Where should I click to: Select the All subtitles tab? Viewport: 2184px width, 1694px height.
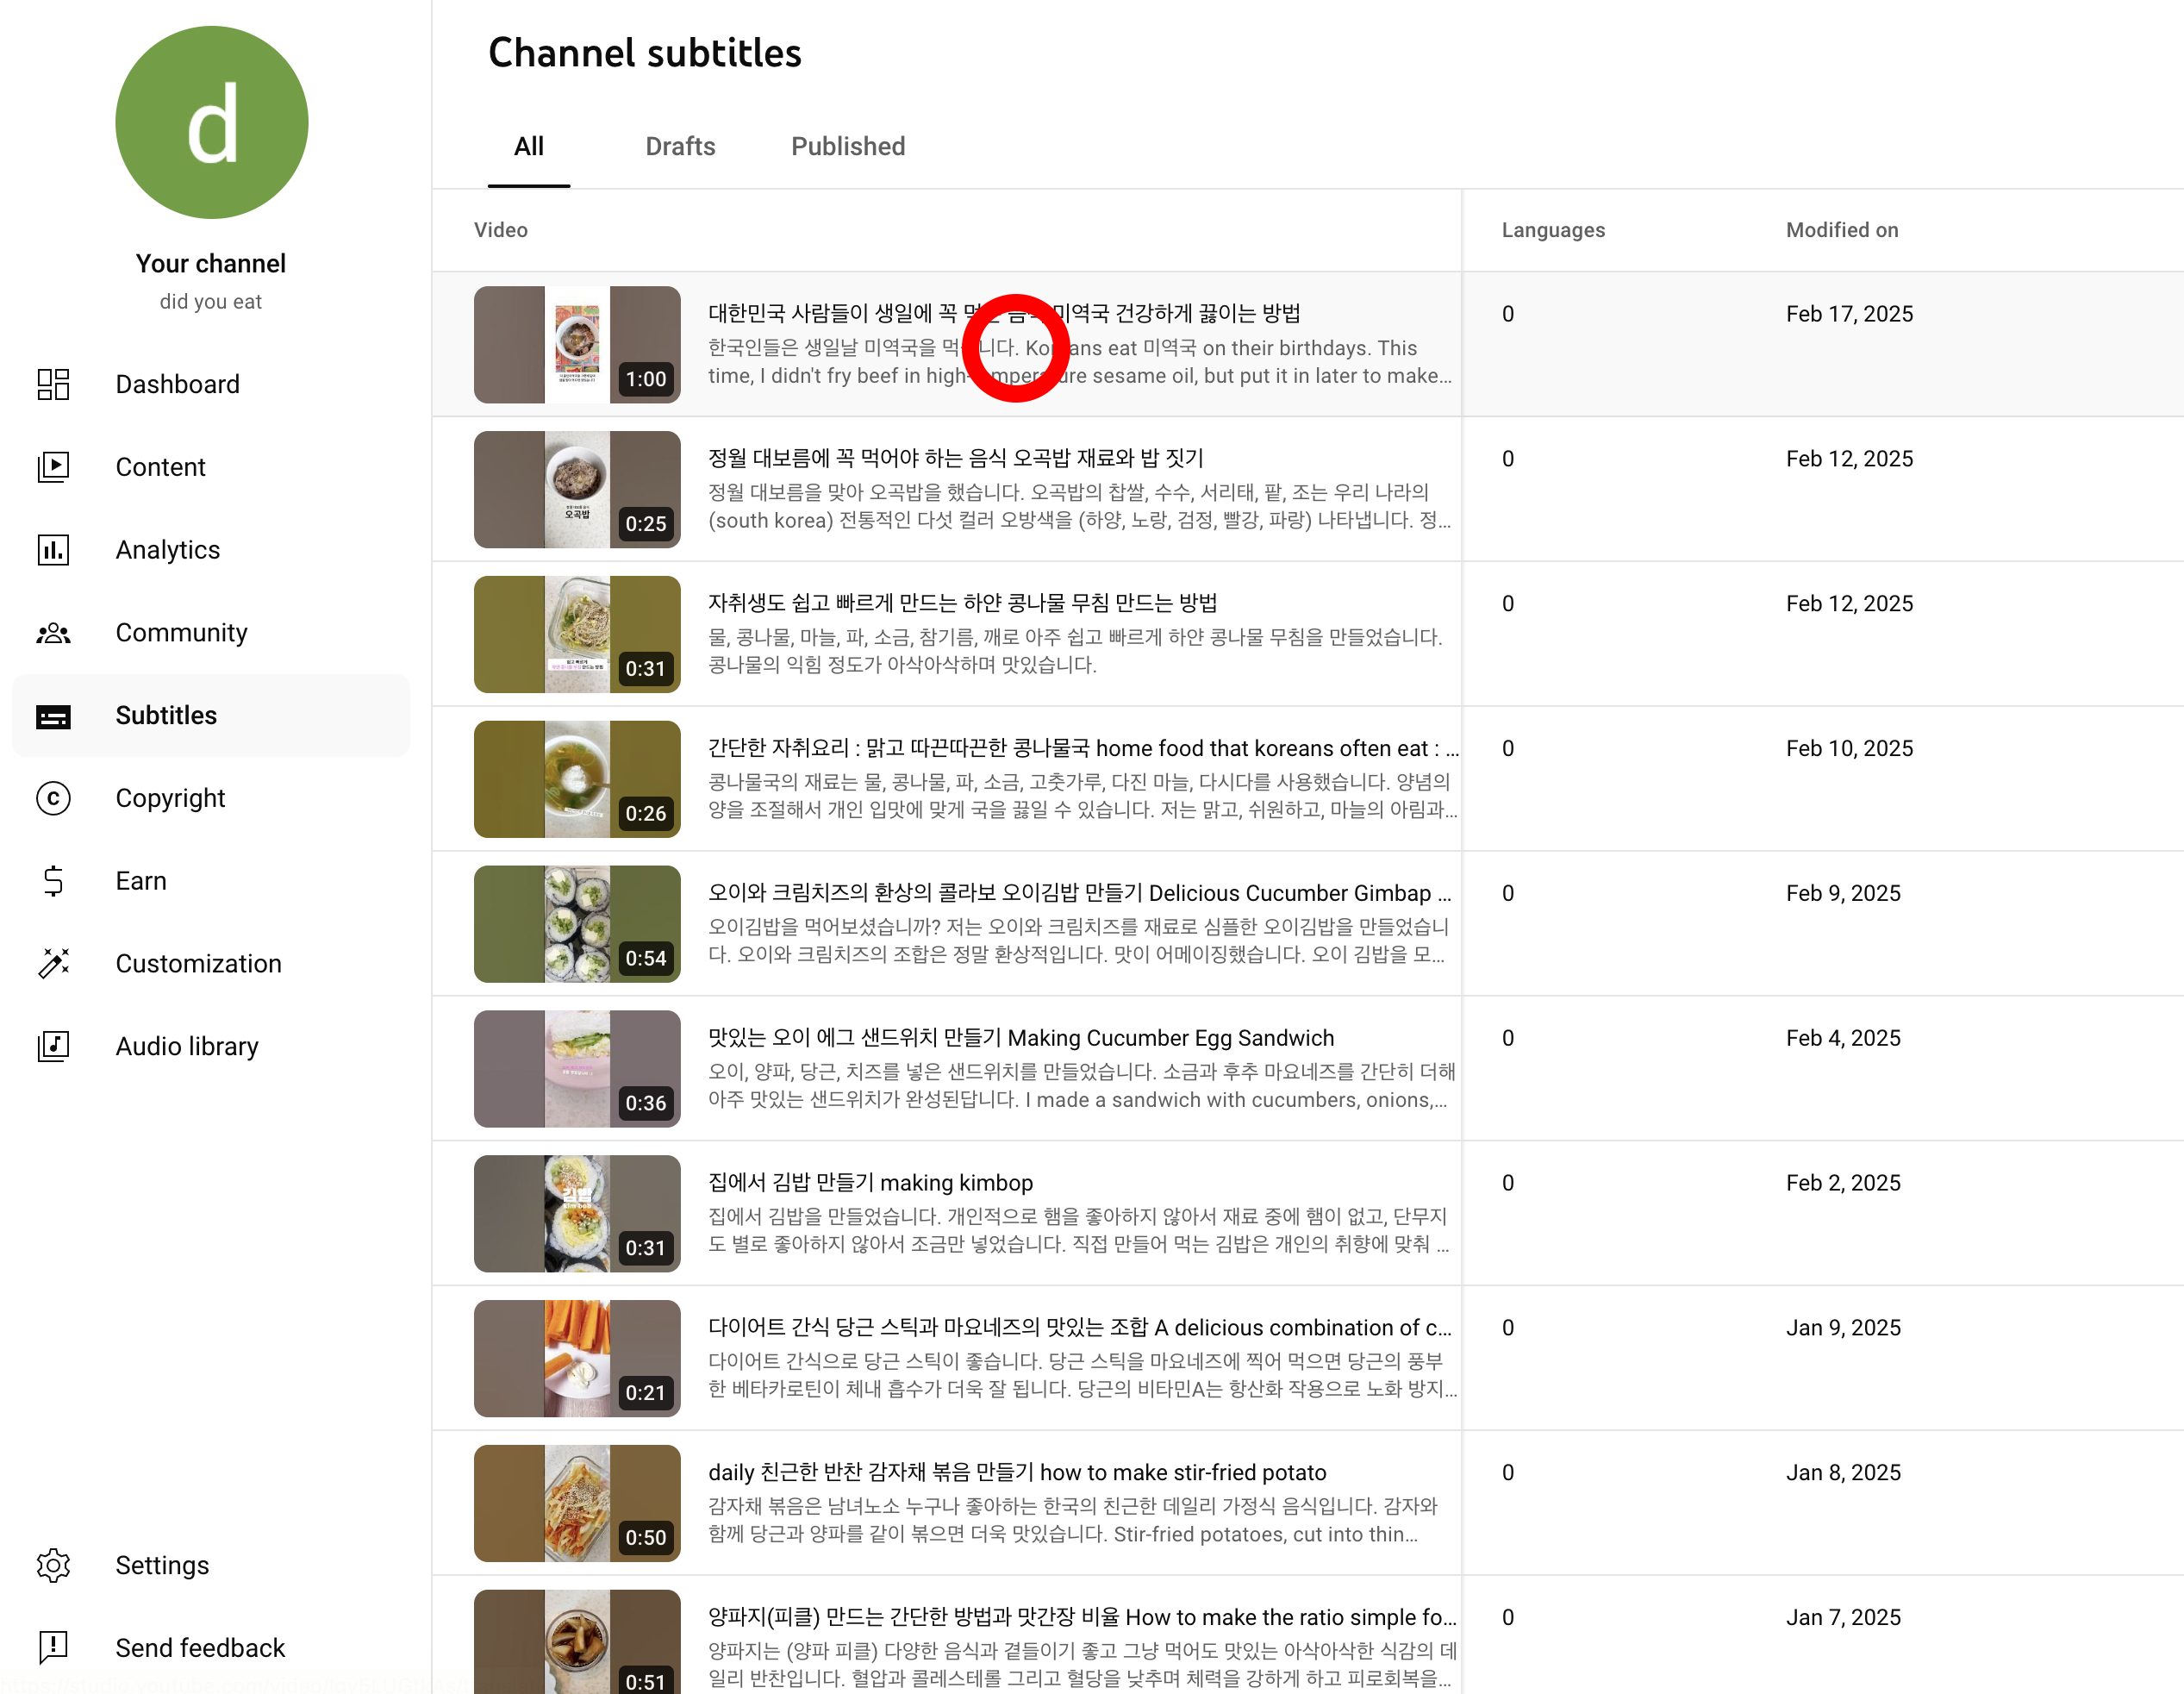528,147
